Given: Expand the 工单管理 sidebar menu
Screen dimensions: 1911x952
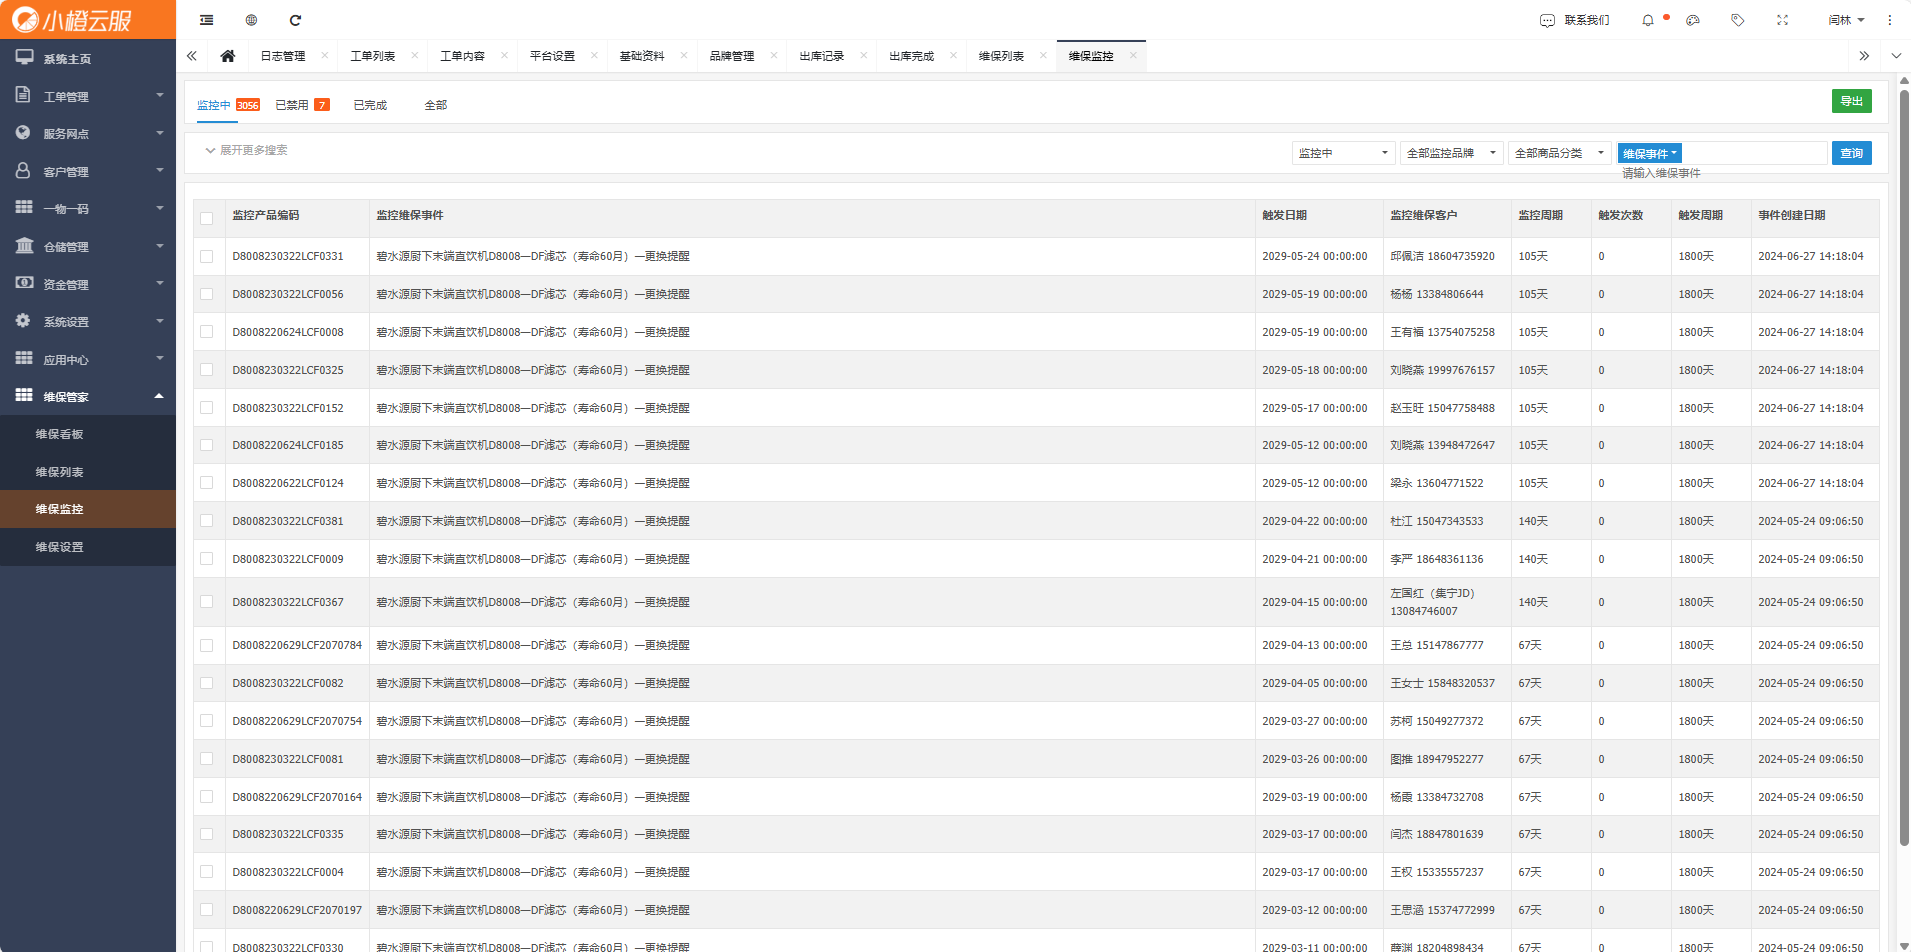Looking at the screenshot, I should (x=88, y=96).
